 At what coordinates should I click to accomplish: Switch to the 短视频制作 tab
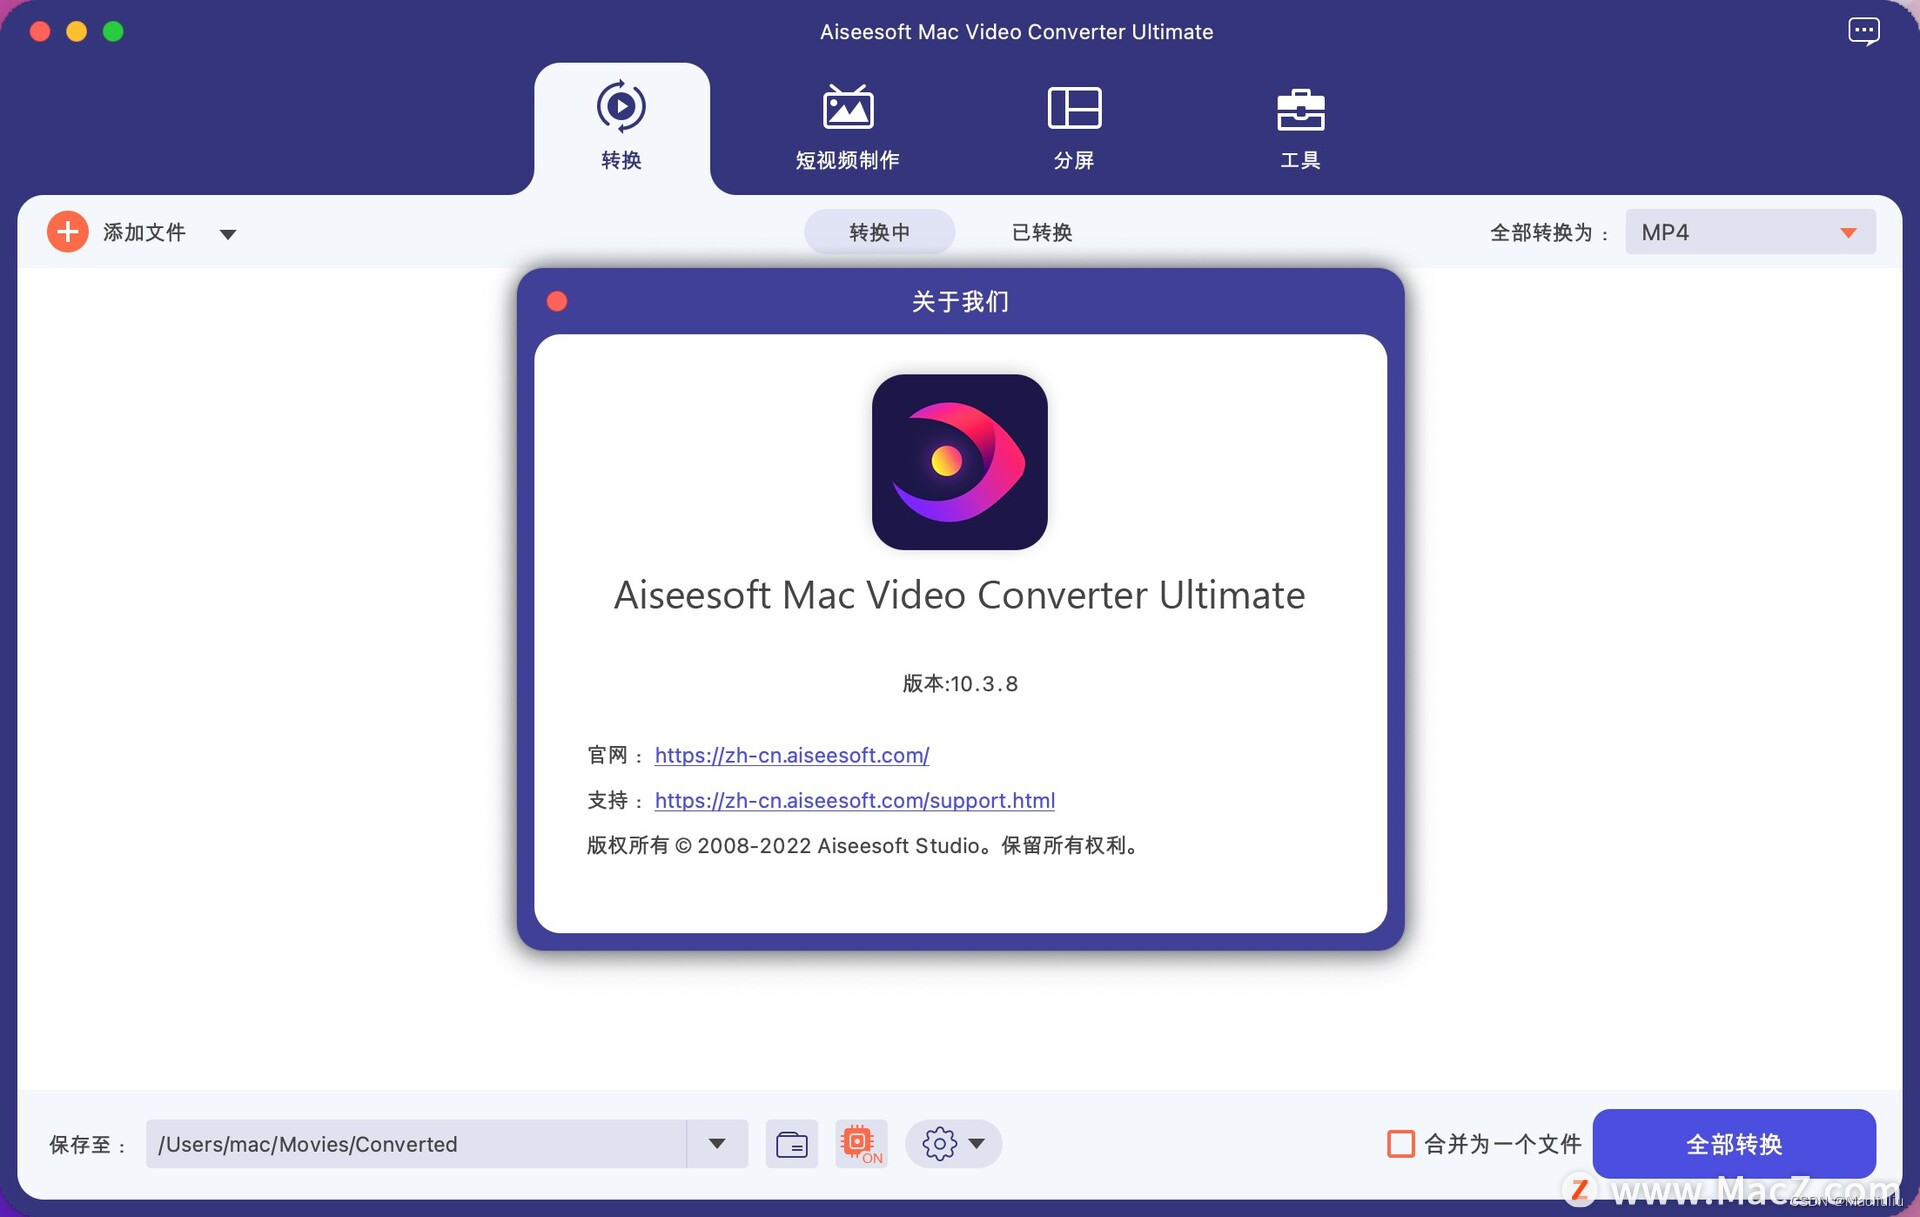coord(847,128)
